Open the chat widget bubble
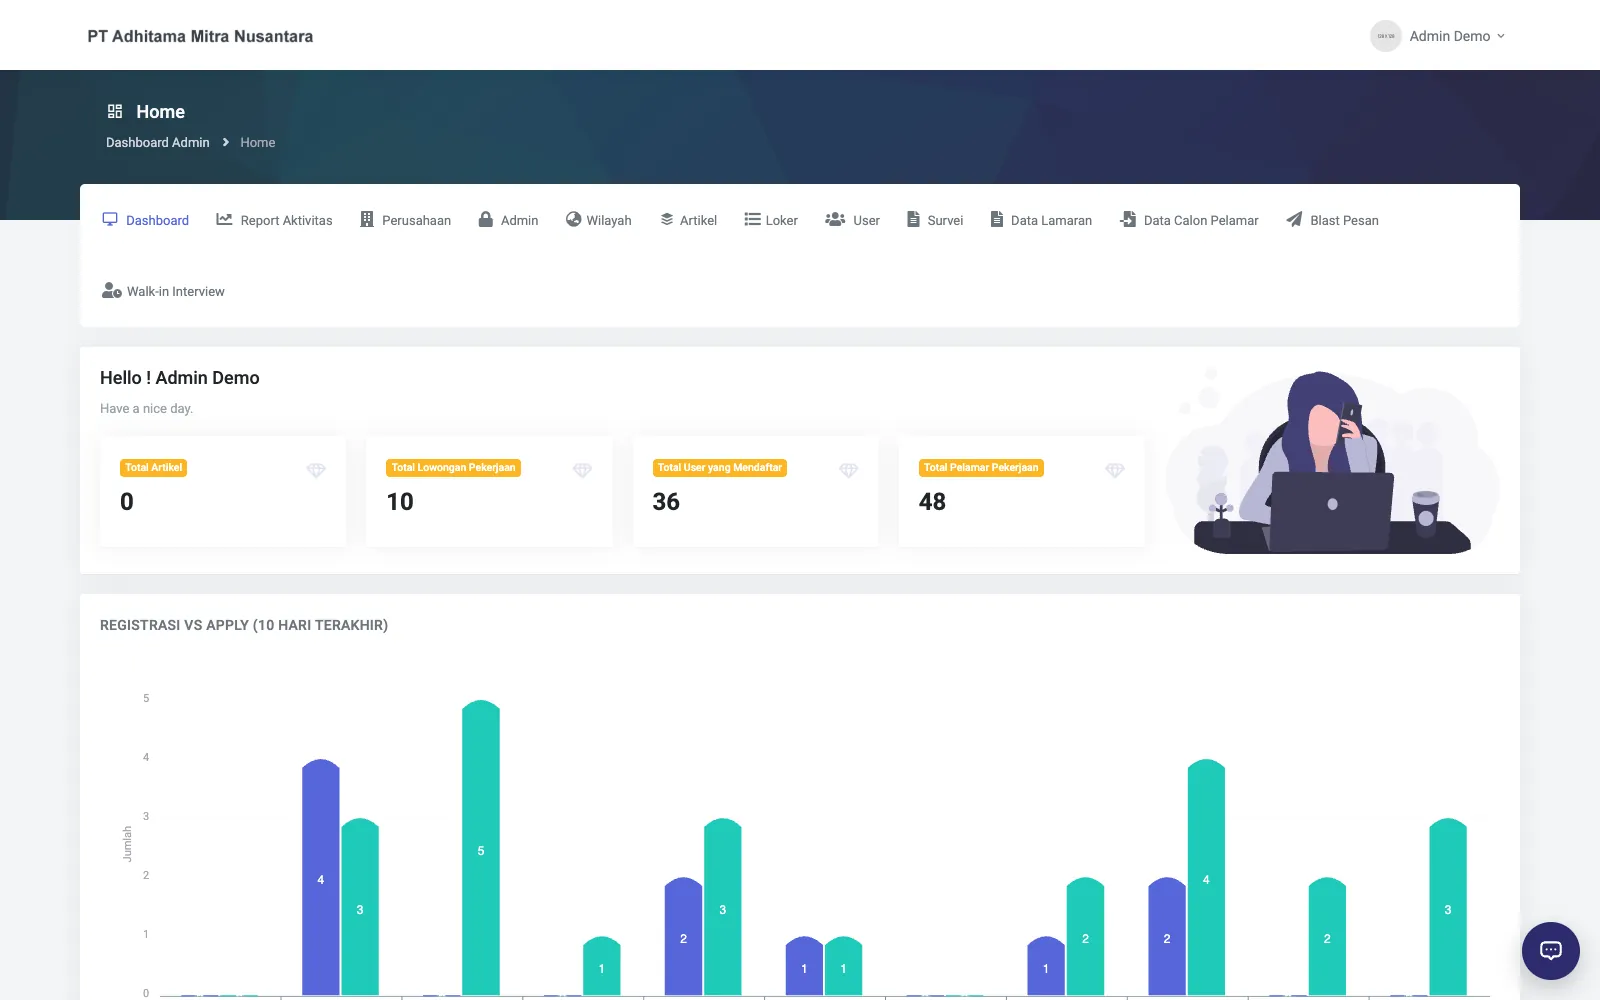1600x1000 pixels. [x=1551, y=951]
